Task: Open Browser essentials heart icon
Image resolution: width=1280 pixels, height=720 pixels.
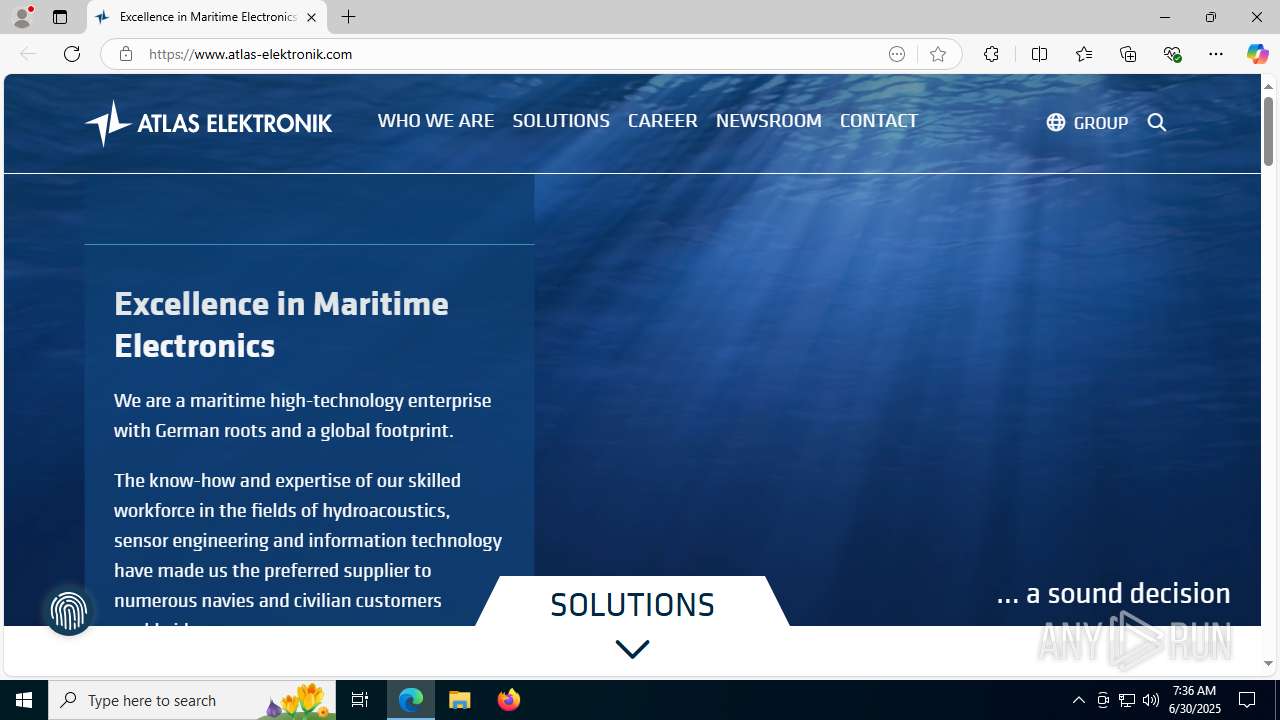Action: 1172,54
